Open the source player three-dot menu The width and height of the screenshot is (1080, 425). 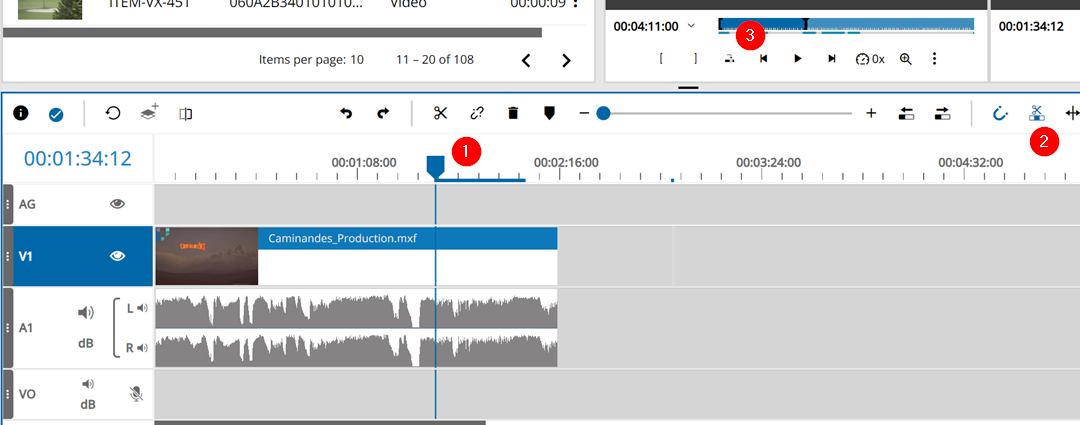point(935,59)
